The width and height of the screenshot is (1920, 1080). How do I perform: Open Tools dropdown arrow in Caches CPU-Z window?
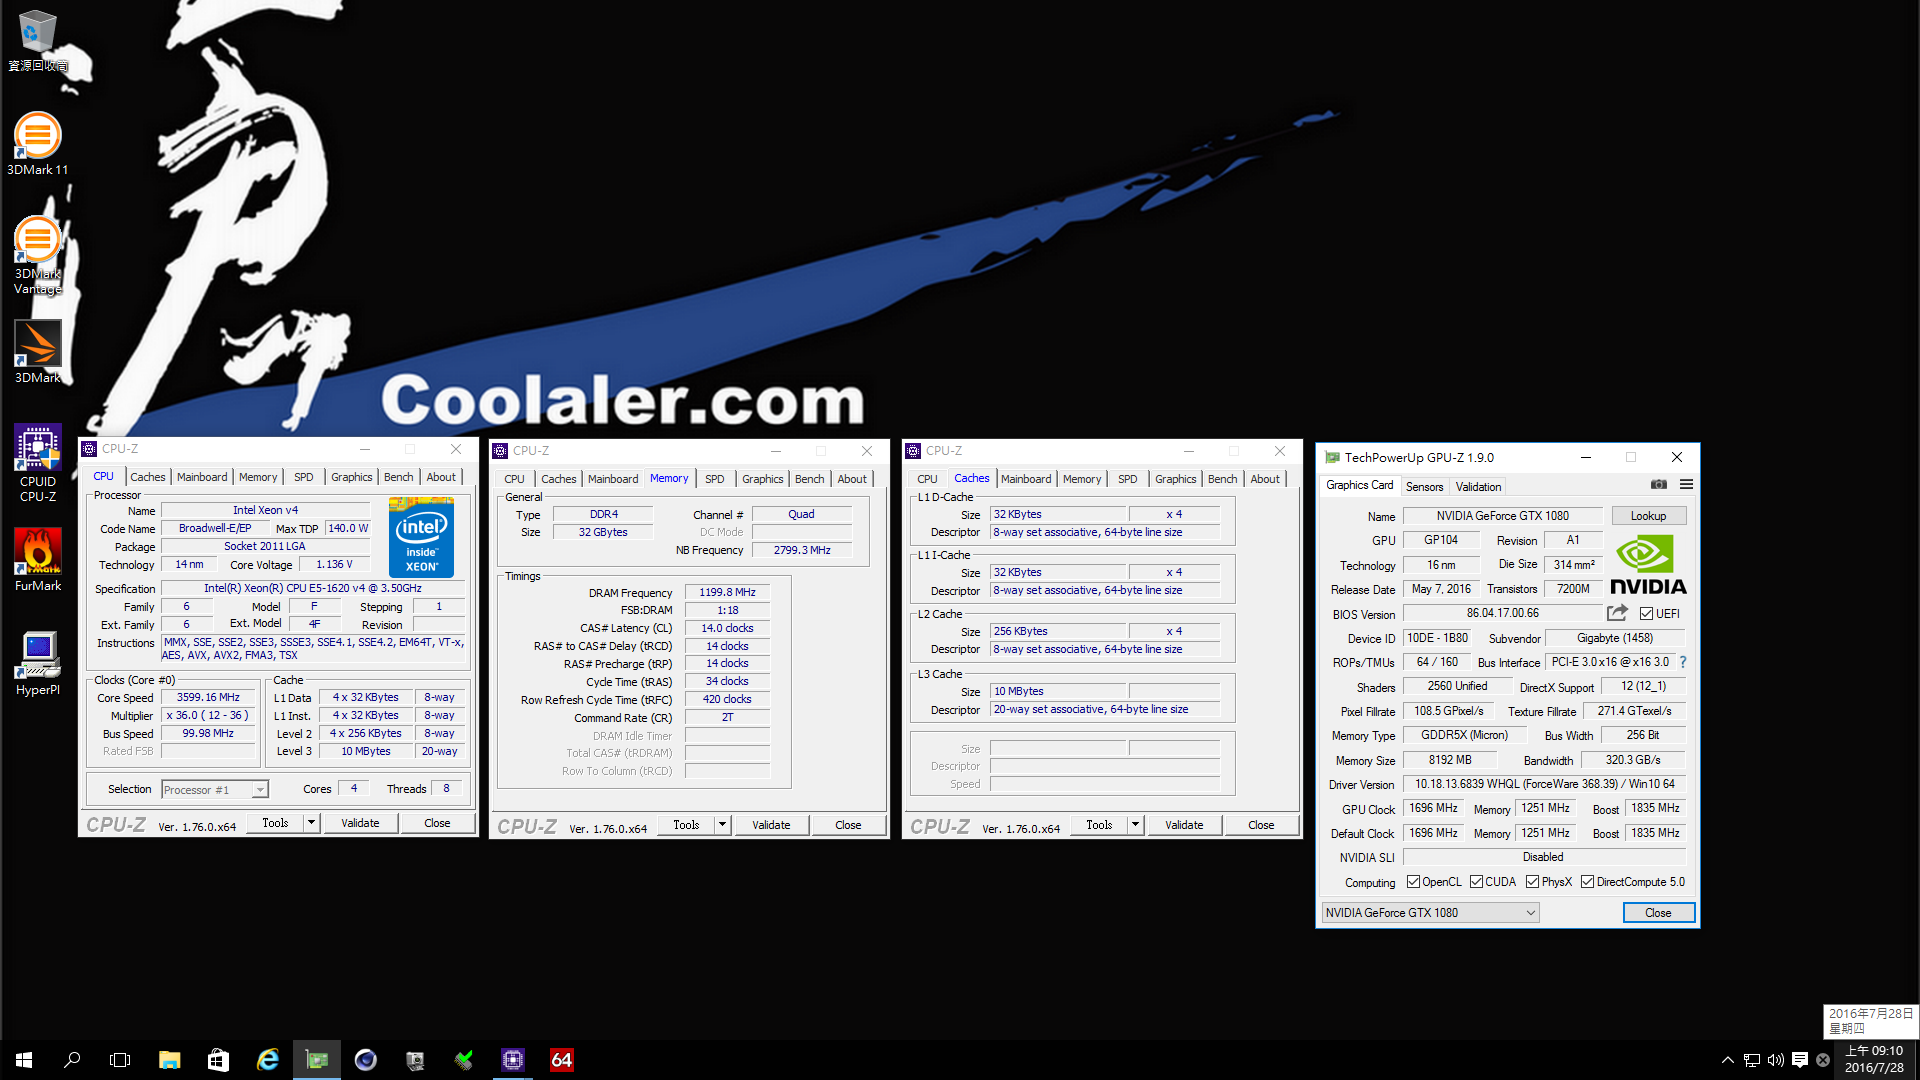point(1135,825)
